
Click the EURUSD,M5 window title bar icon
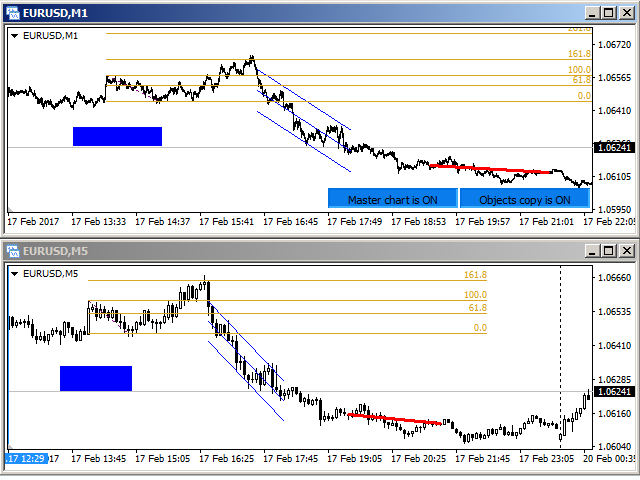[12, 250]
